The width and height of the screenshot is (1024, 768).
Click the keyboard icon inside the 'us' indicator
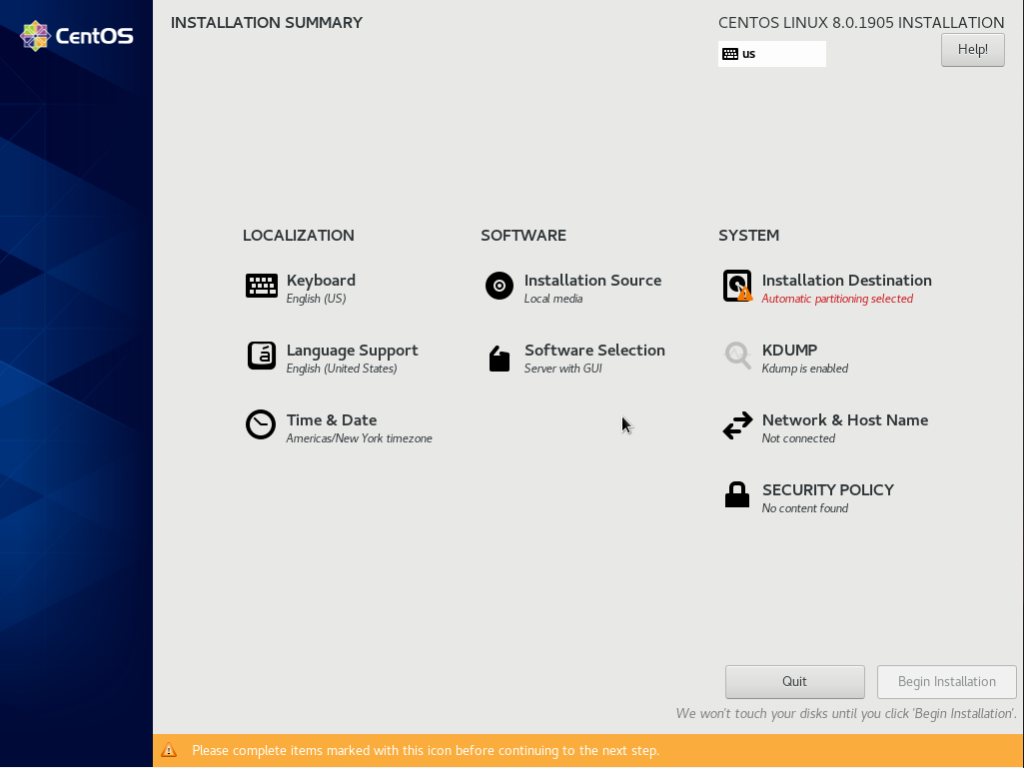pyautogui.click(x=729, y=53)
